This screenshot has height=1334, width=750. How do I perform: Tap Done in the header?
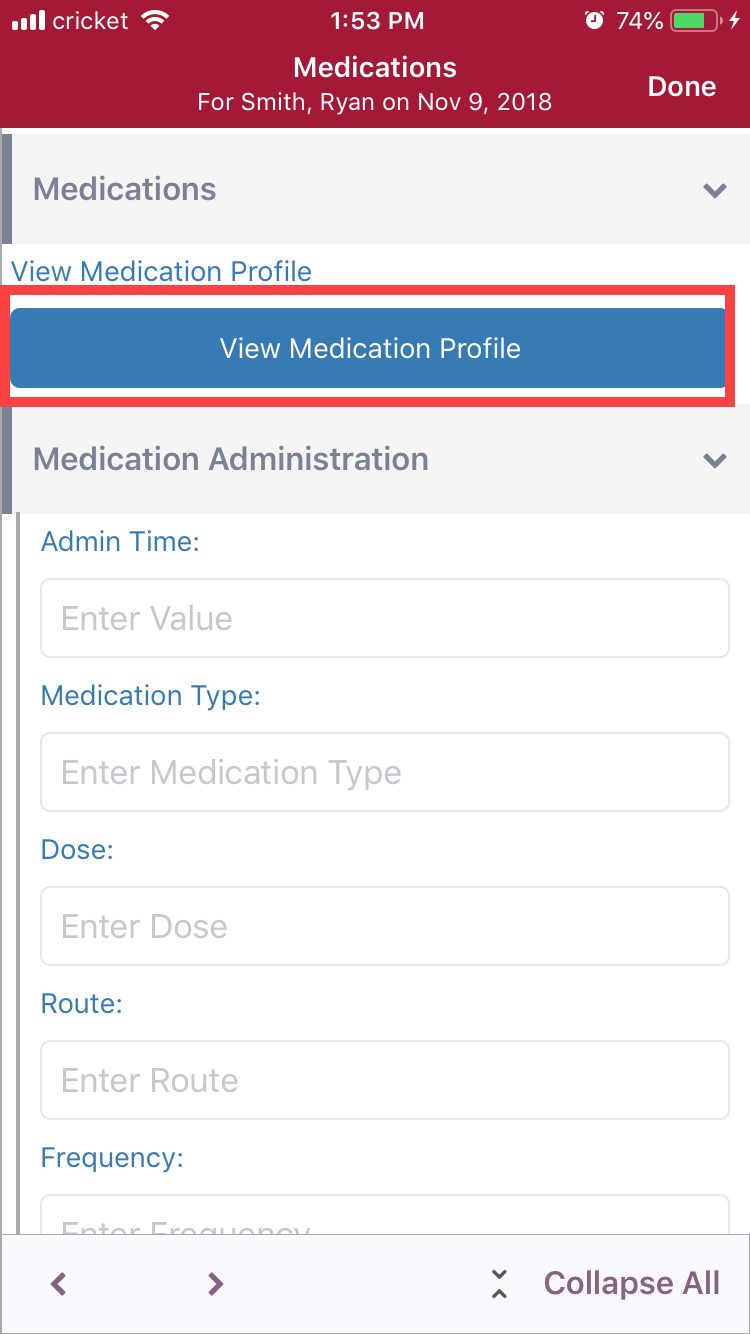coord(681,87)
